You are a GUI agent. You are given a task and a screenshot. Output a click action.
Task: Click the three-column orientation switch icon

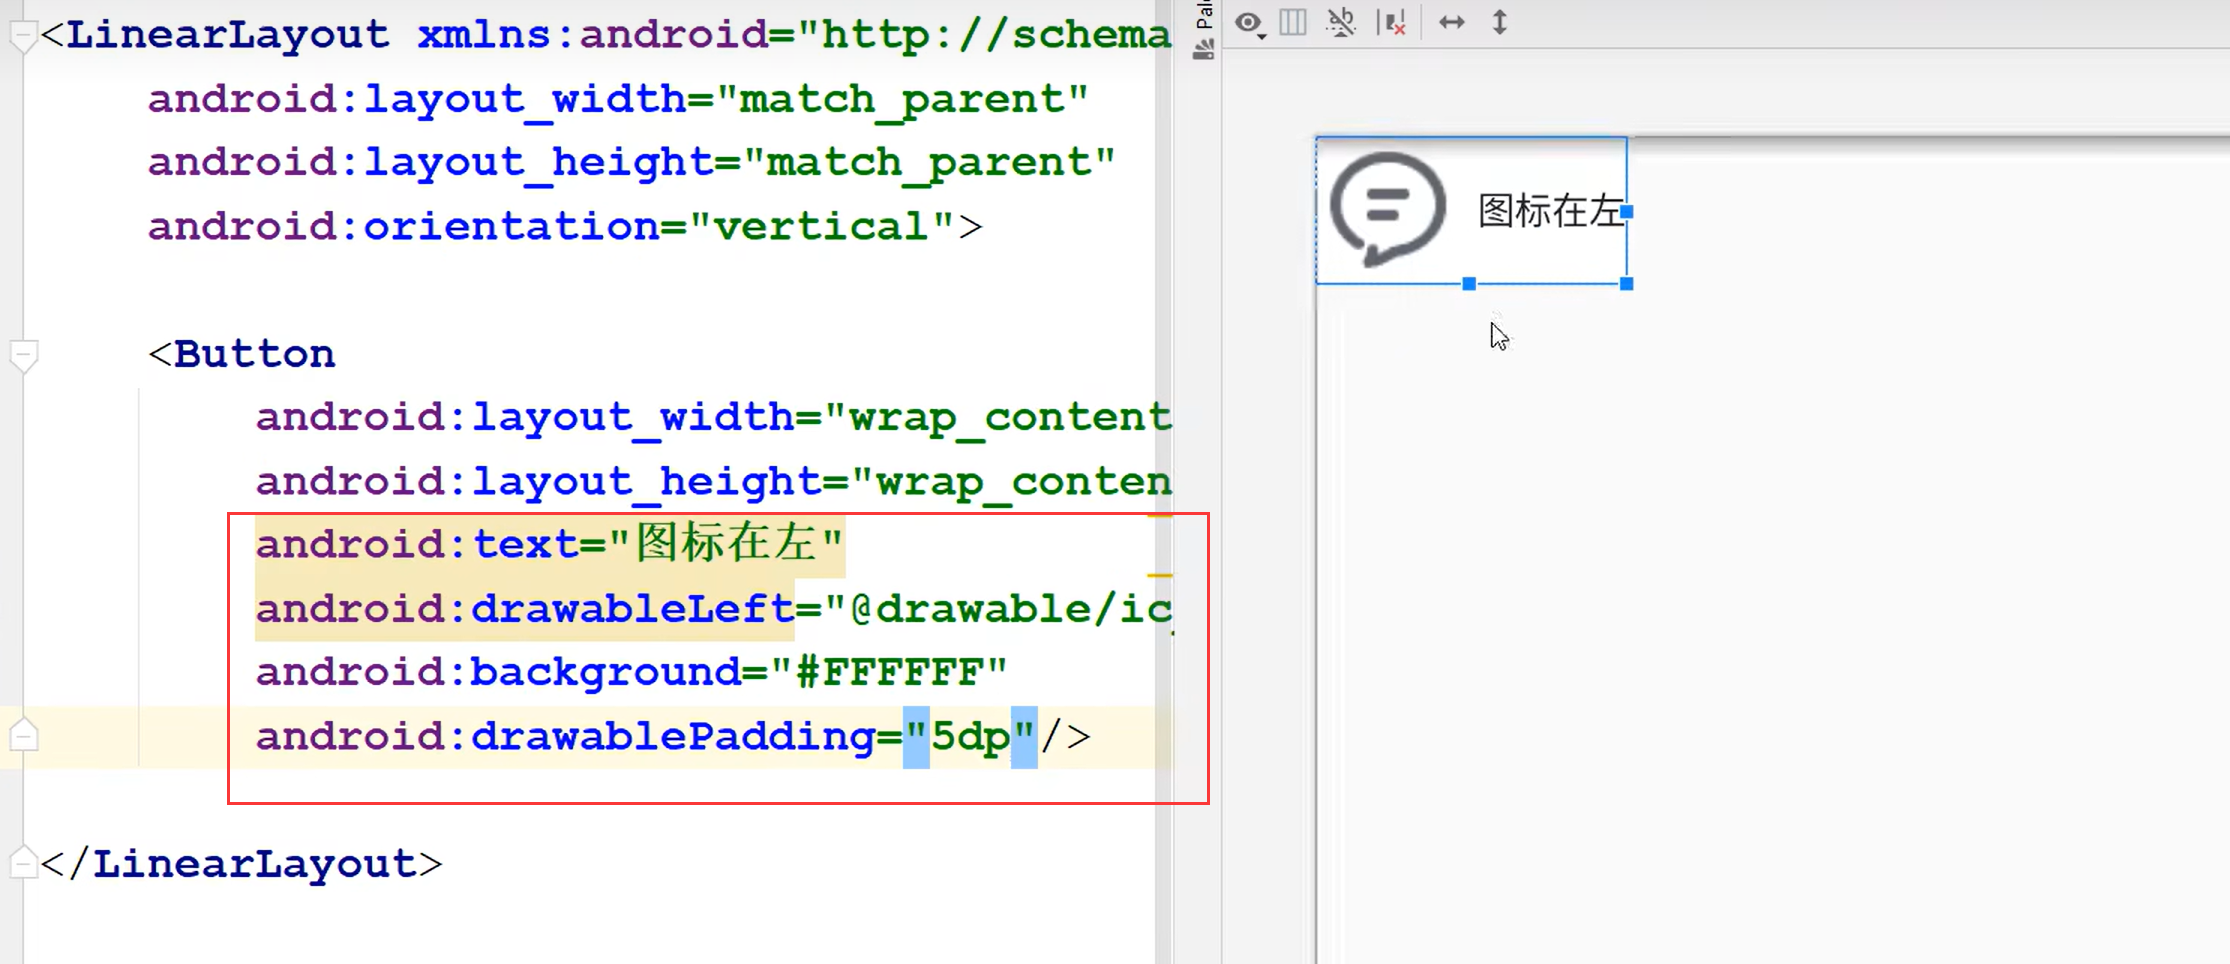1293,22
